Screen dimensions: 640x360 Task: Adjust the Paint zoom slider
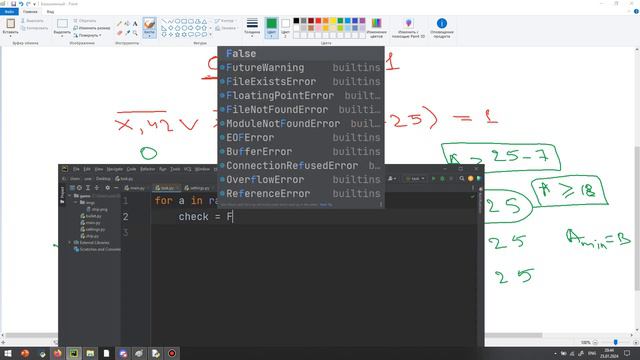[x=615, y=342]
